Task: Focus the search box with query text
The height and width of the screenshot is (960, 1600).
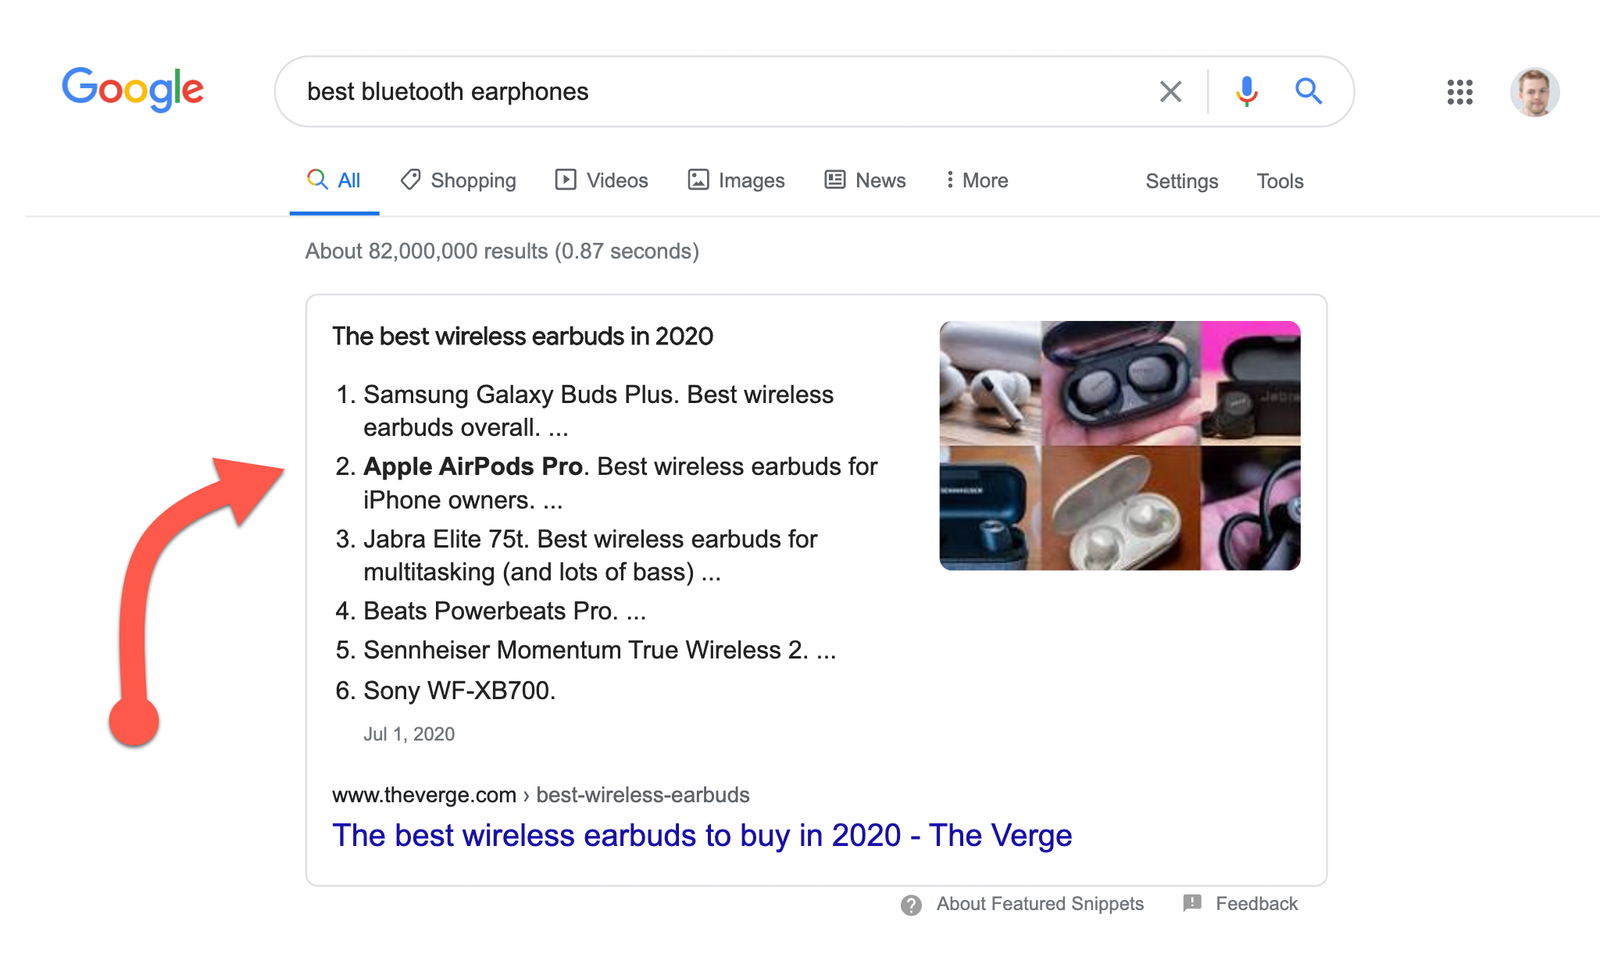Action: (x=700, y=92)
